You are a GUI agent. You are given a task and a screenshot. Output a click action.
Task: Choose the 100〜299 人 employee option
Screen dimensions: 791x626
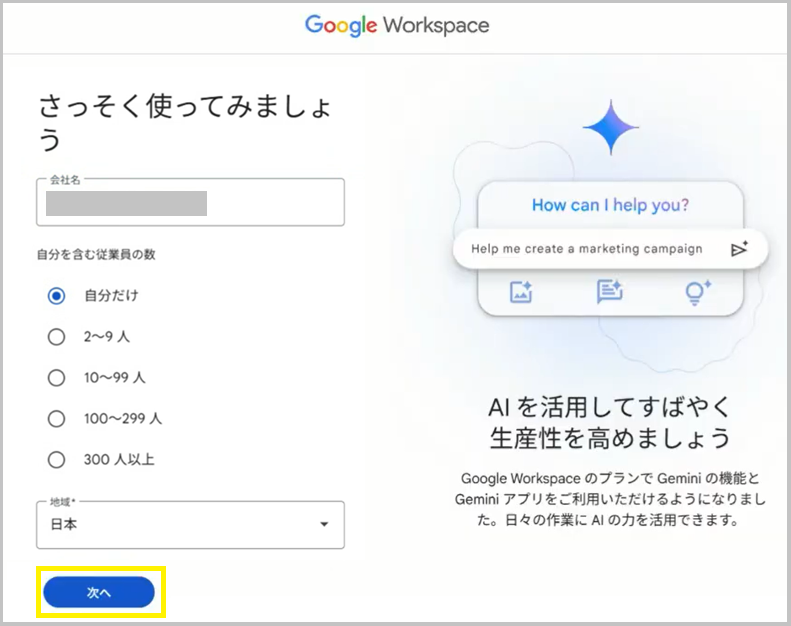(x=56, y=419)
